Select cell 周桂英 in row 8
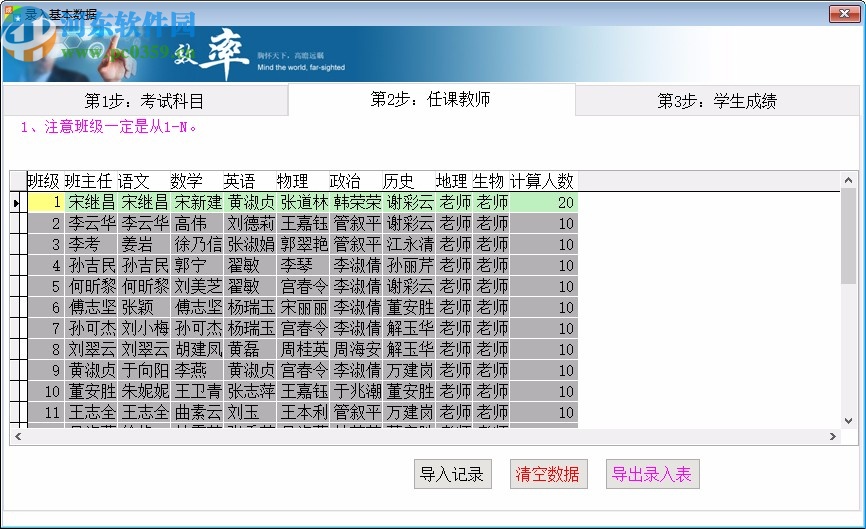 [303, 350]
